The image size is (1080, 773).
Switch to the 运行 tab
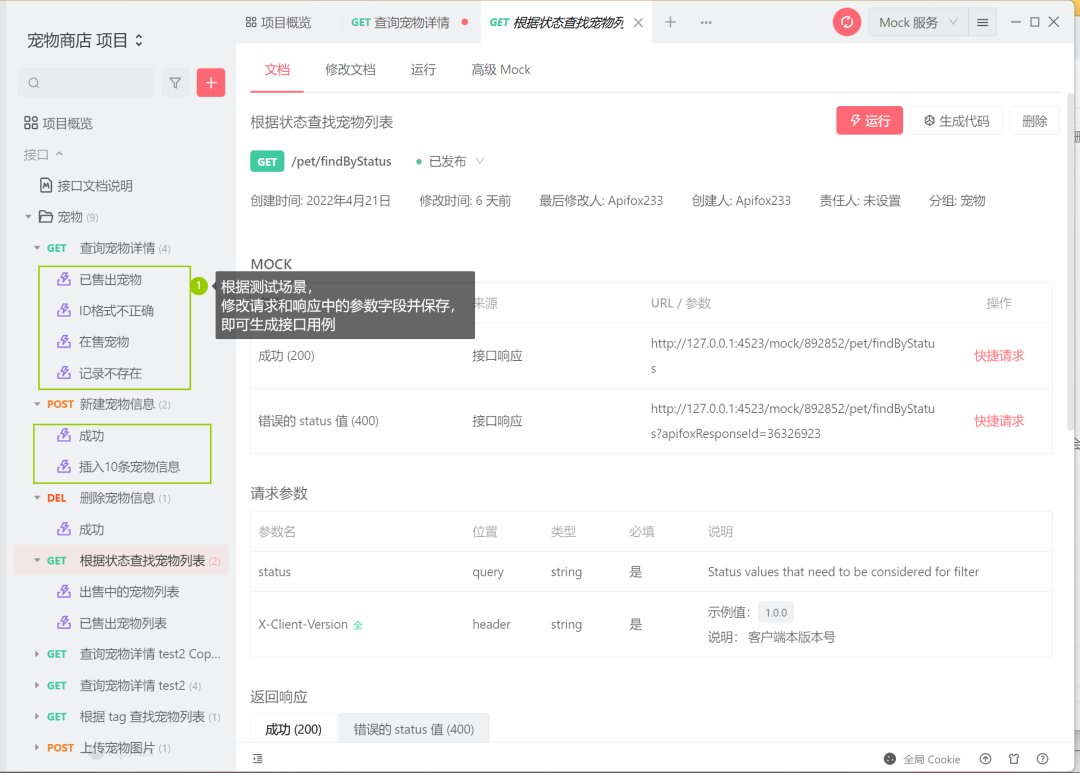click(423, 70)
